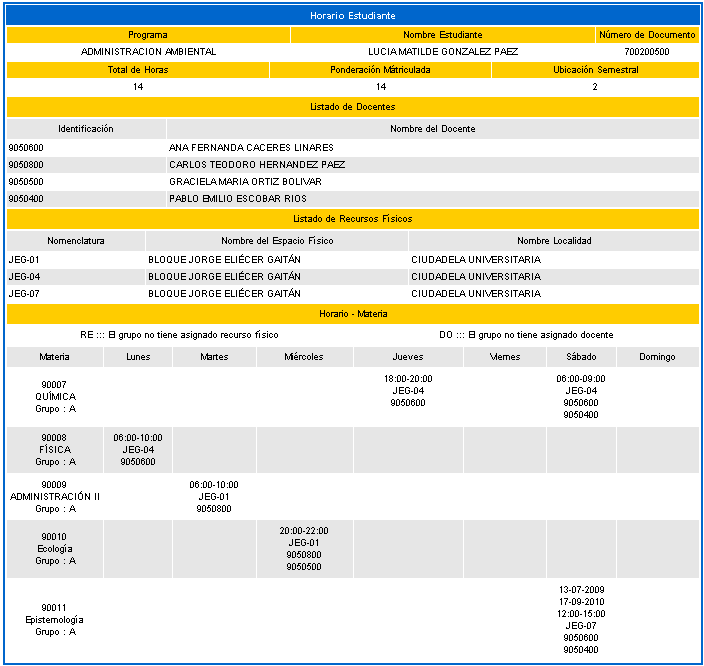Click the JEG-07 resource row
Viewport: 704px width, 666px height.
[x=352, y=294]
